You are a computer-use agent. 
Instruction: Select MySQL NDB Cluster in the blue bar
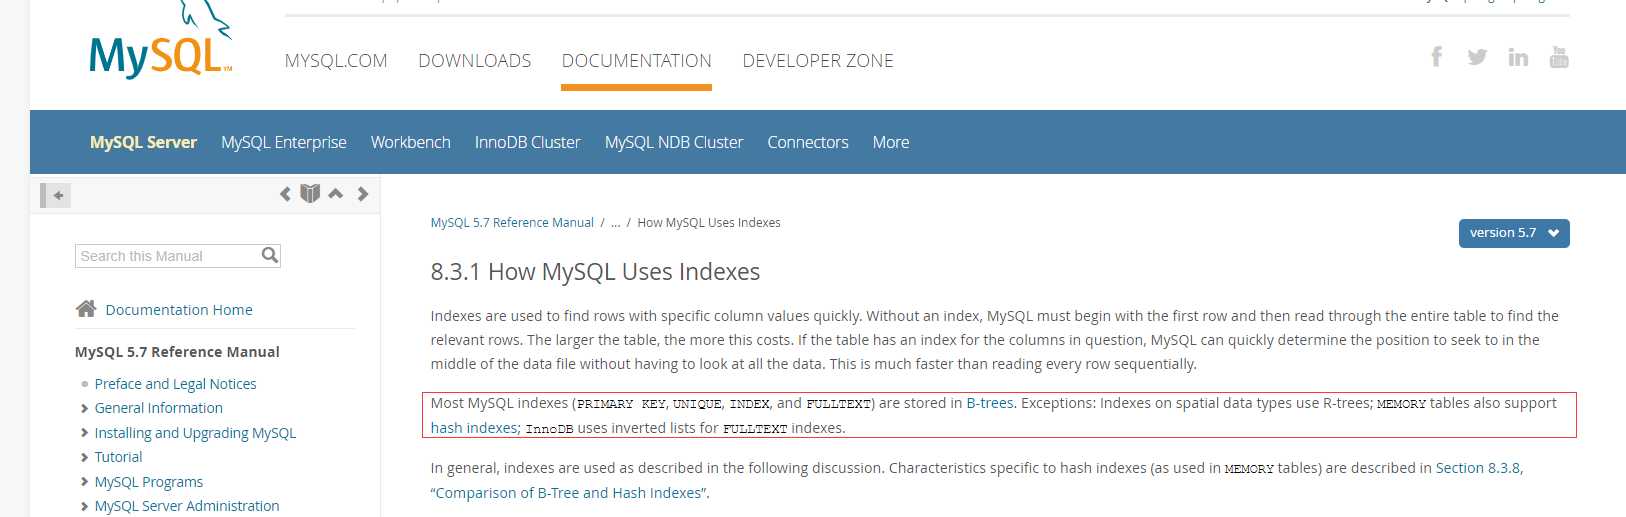674,142
